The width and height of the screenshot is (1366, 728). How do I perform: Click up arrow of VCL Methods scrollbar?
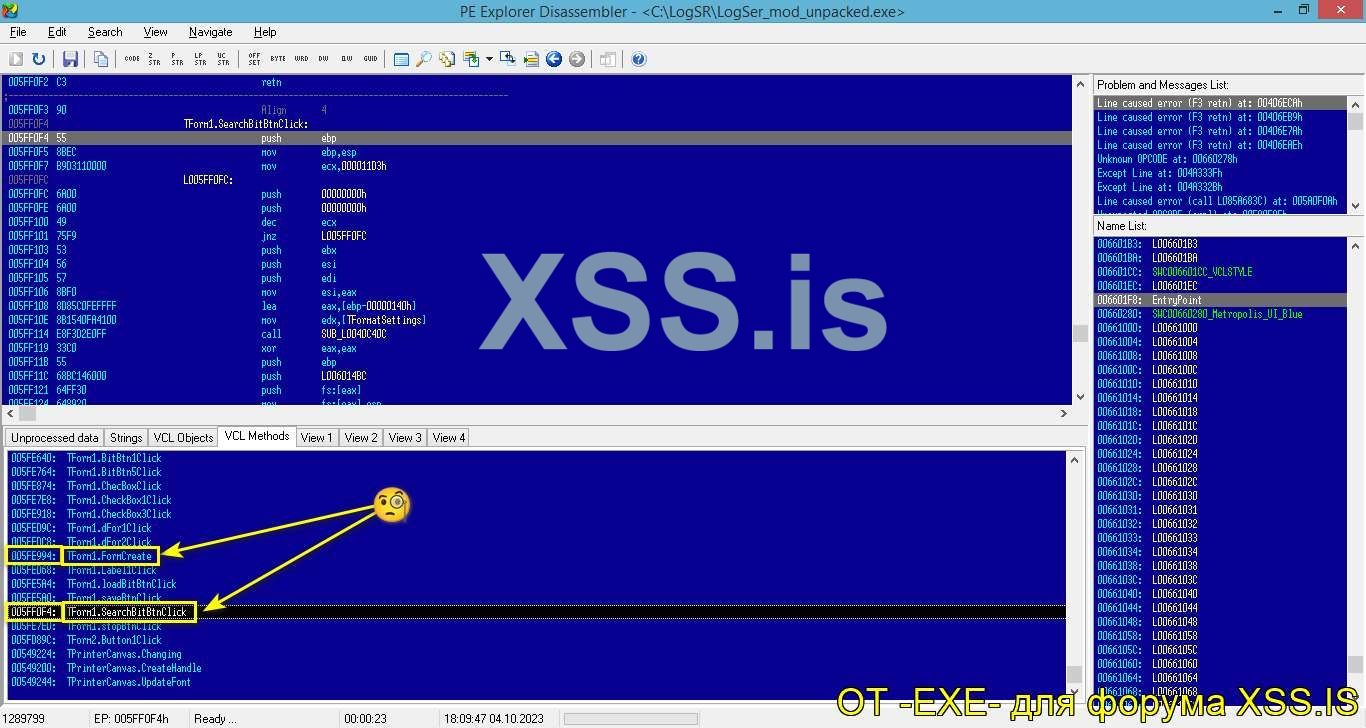[x=1074, y=460]
